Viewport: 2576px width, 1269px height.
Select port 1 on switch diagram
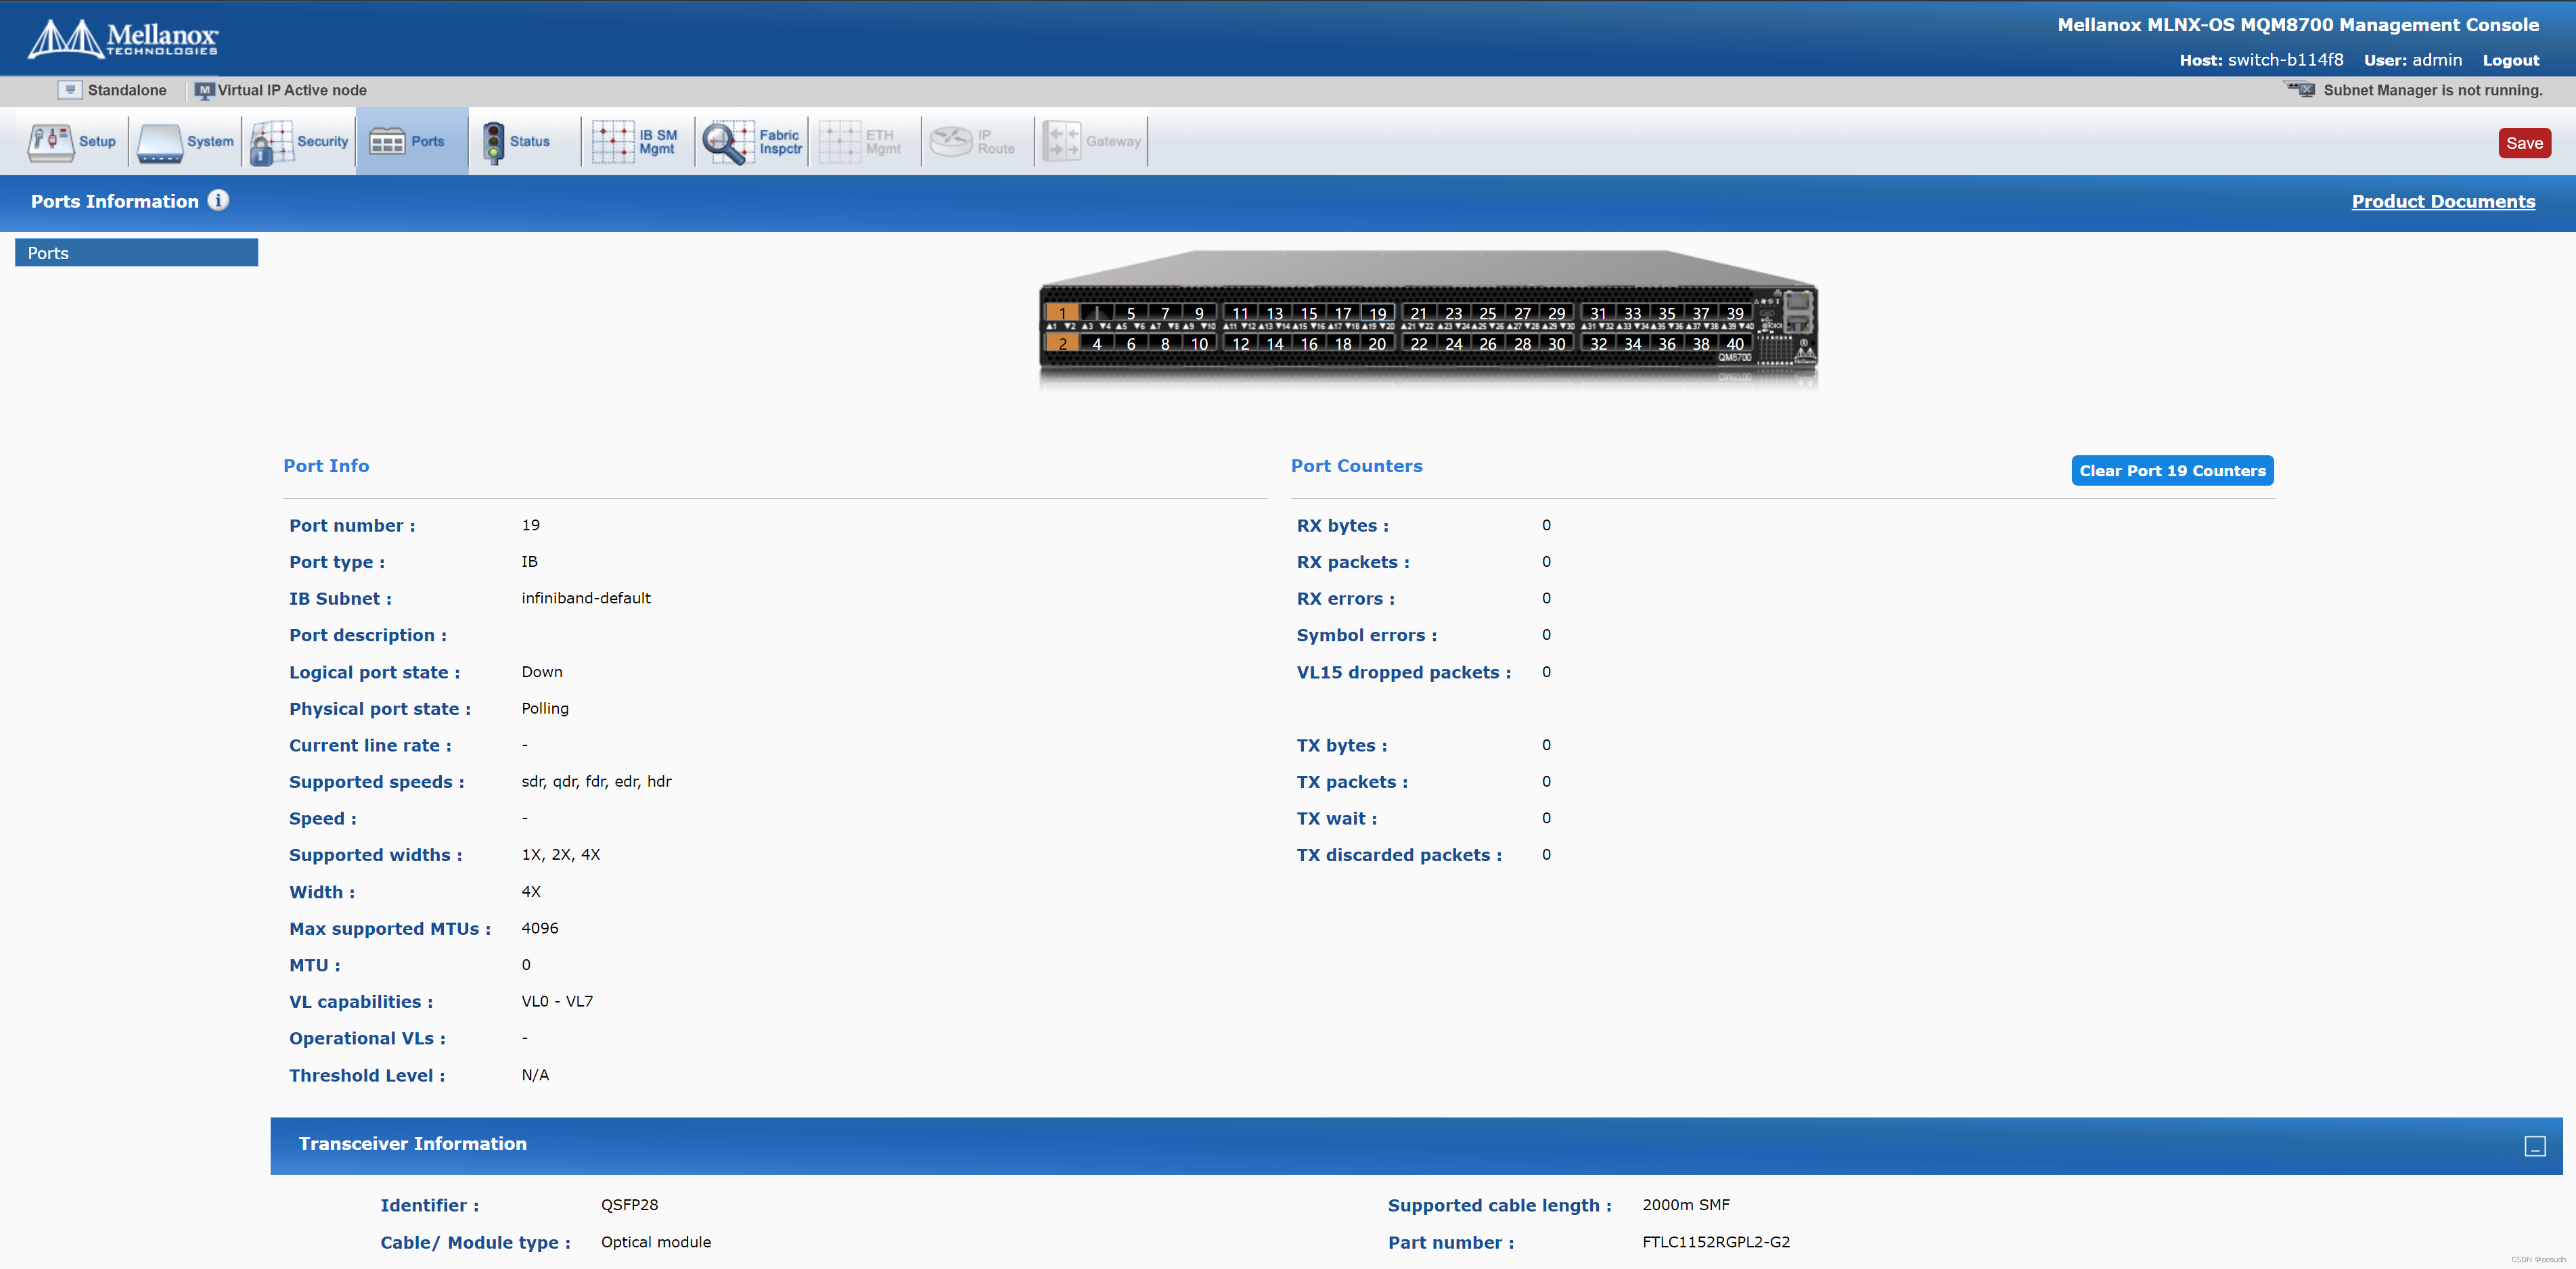click(x=1062, y=313)
